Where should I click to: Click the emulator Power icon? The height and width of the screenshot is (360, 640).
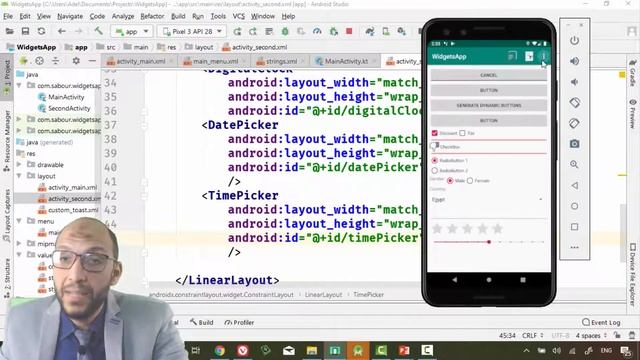574,40
